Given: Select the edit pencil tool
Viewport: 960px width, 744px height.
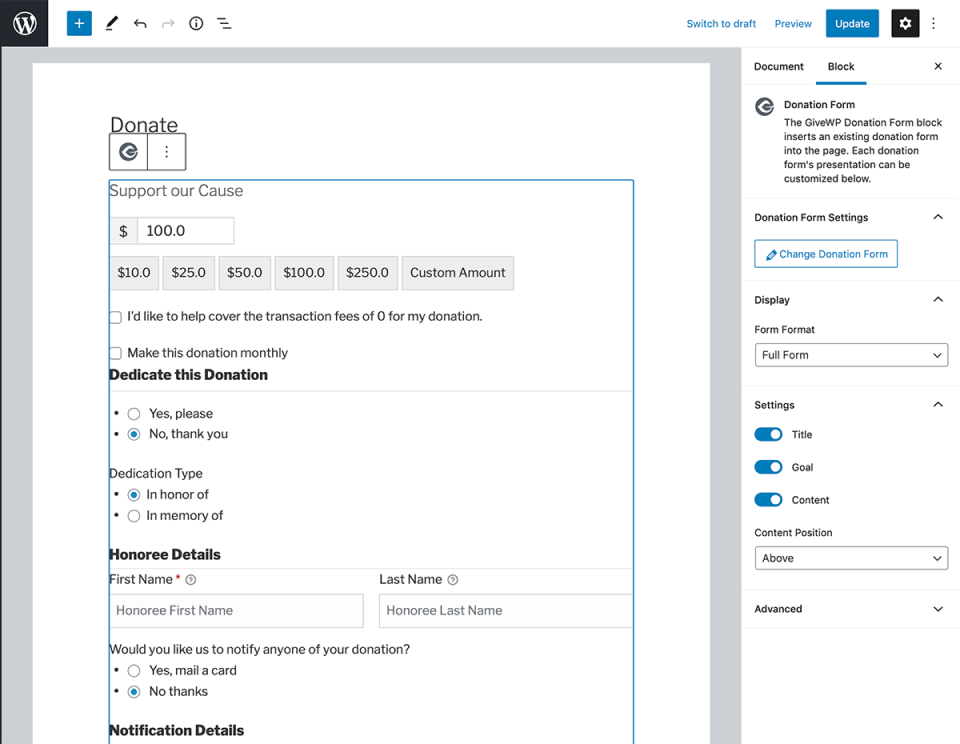Looking at the screenshot, I should (x=111, y=23).
